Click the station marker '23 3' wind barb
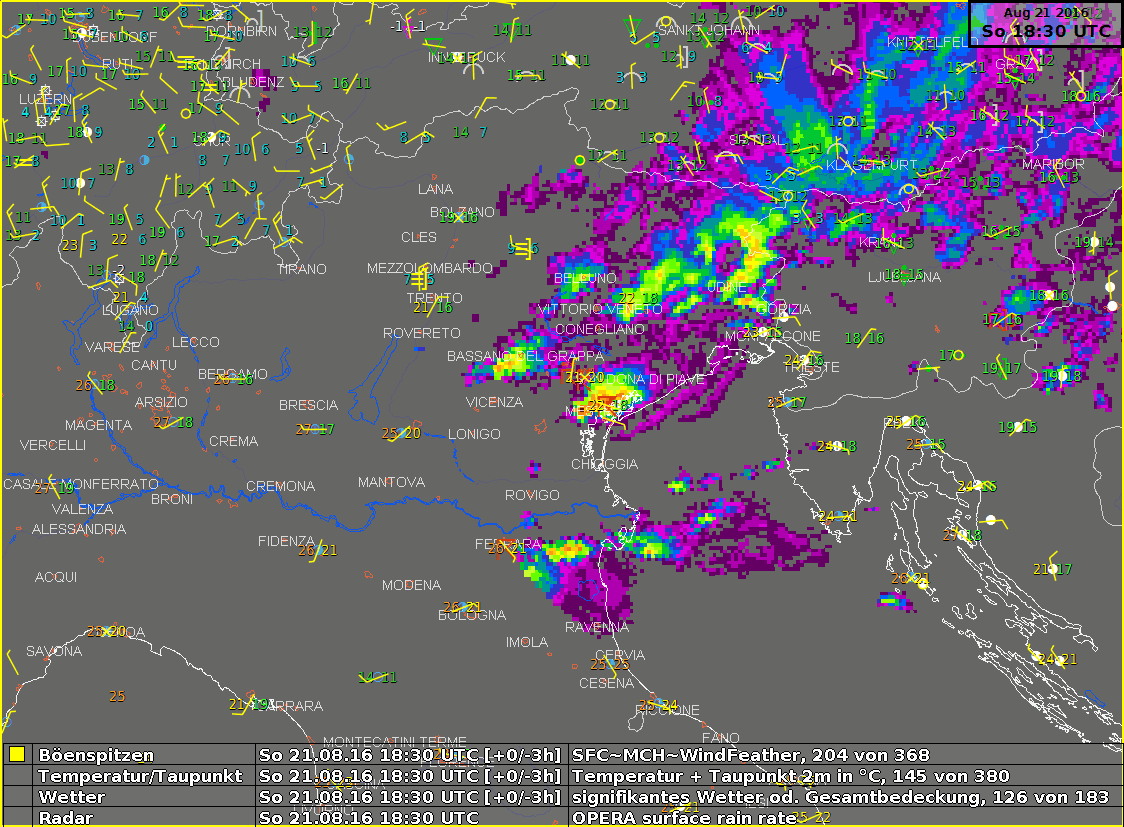The image size is (1124, 827). pos(79,245)
